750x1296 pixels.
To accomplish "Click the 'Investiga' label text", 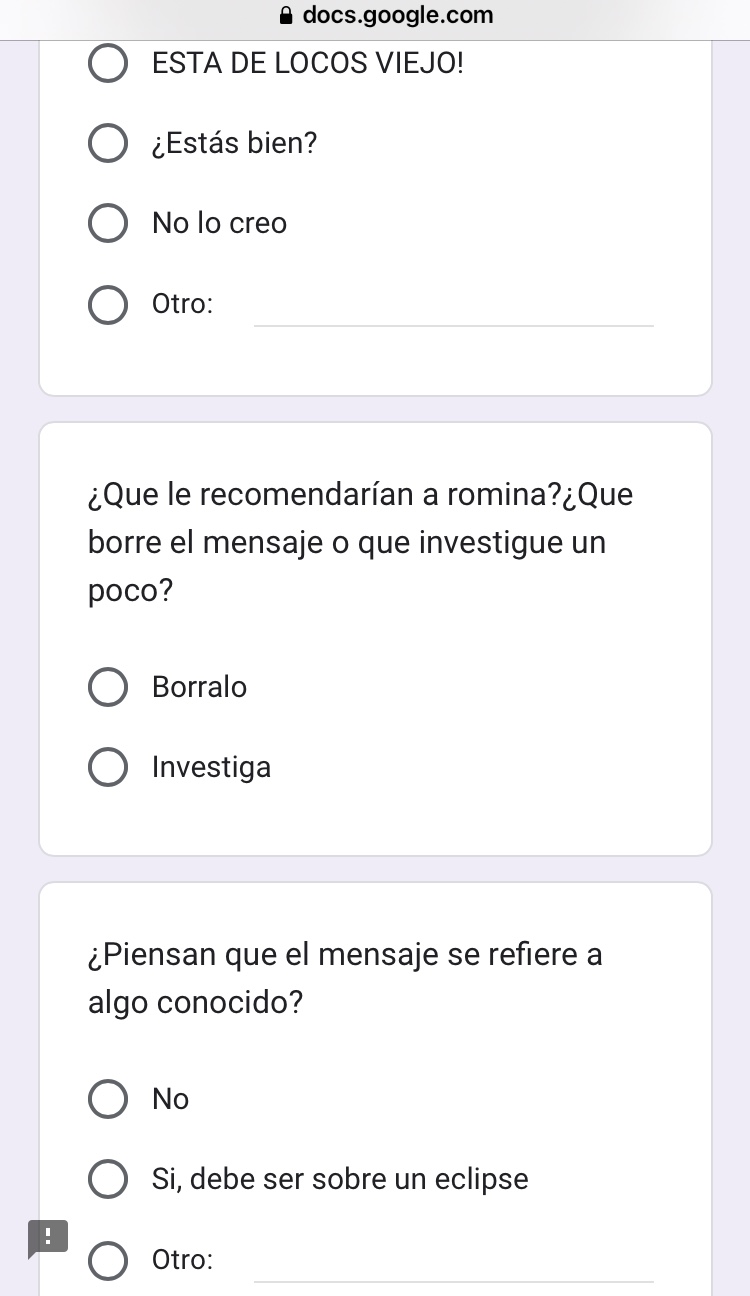I will coord(211,768).
